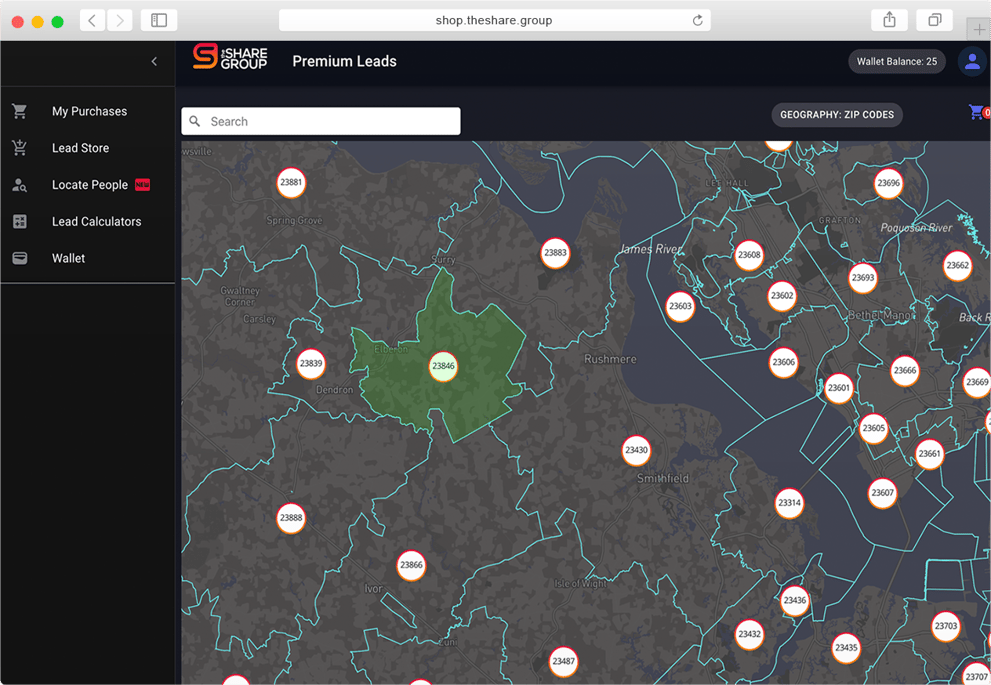
Task: Toggle the browser sidebar view button
Action: [x=159, y=20]
